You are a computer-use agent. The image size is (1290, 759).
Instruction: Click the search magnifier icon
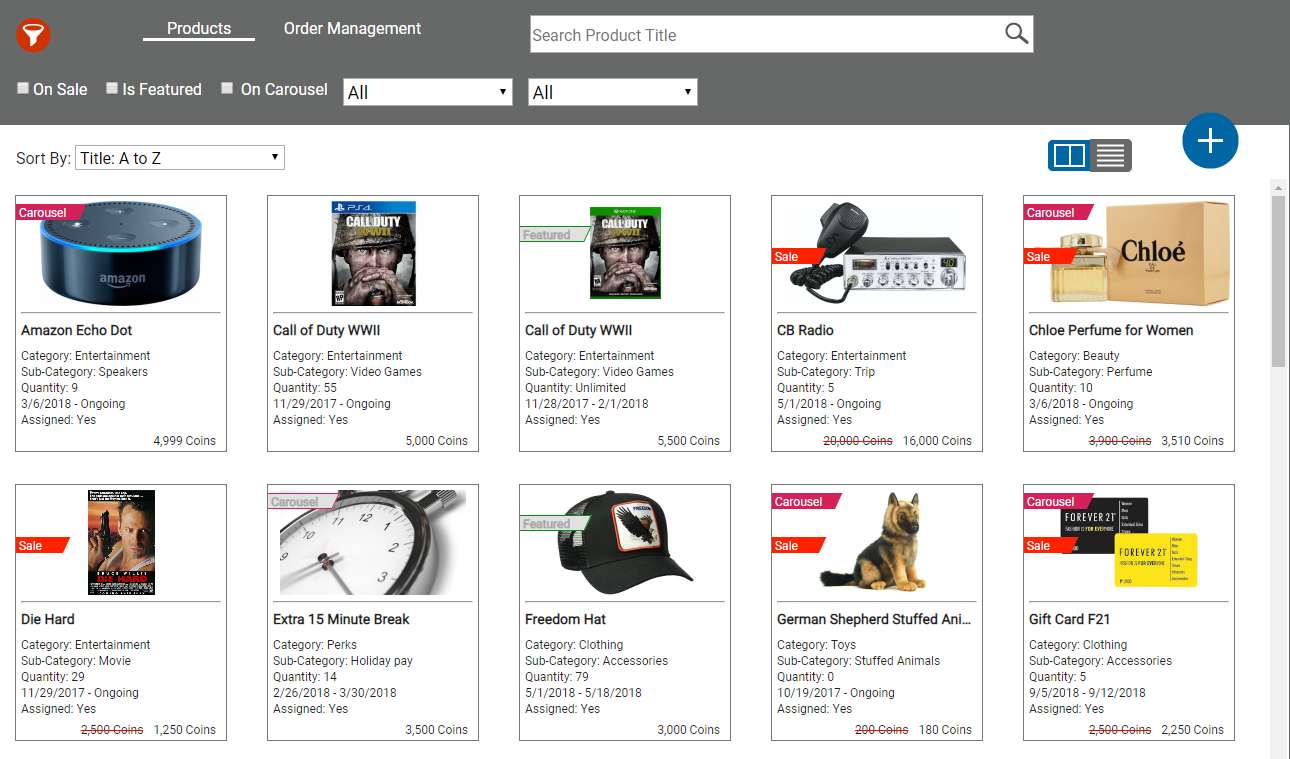click(x=1016, y=34)
